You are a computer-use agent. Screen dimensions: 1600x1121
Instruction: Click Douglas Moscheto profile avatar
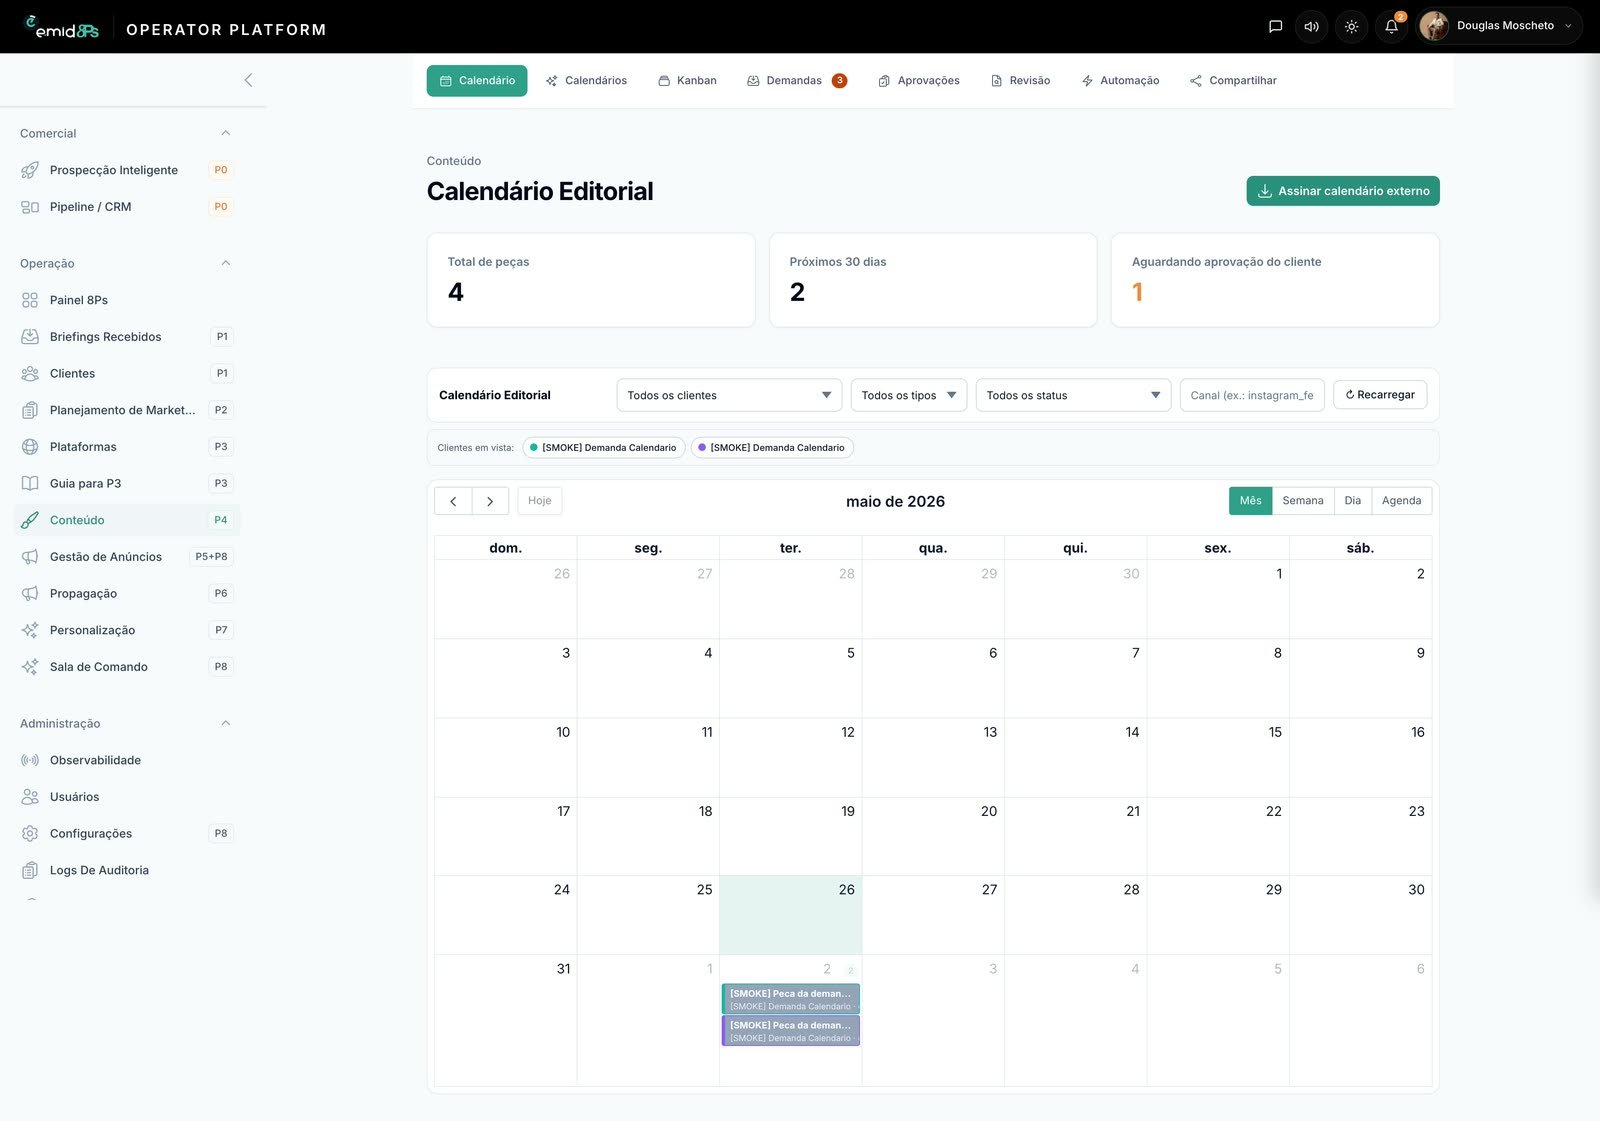(1434, 26)
